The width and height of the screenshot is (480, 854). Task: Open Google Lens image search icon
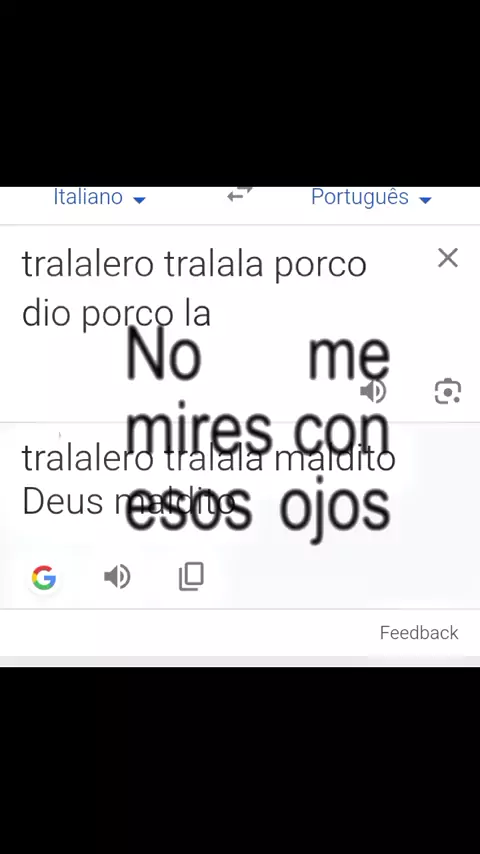[448, 391]
